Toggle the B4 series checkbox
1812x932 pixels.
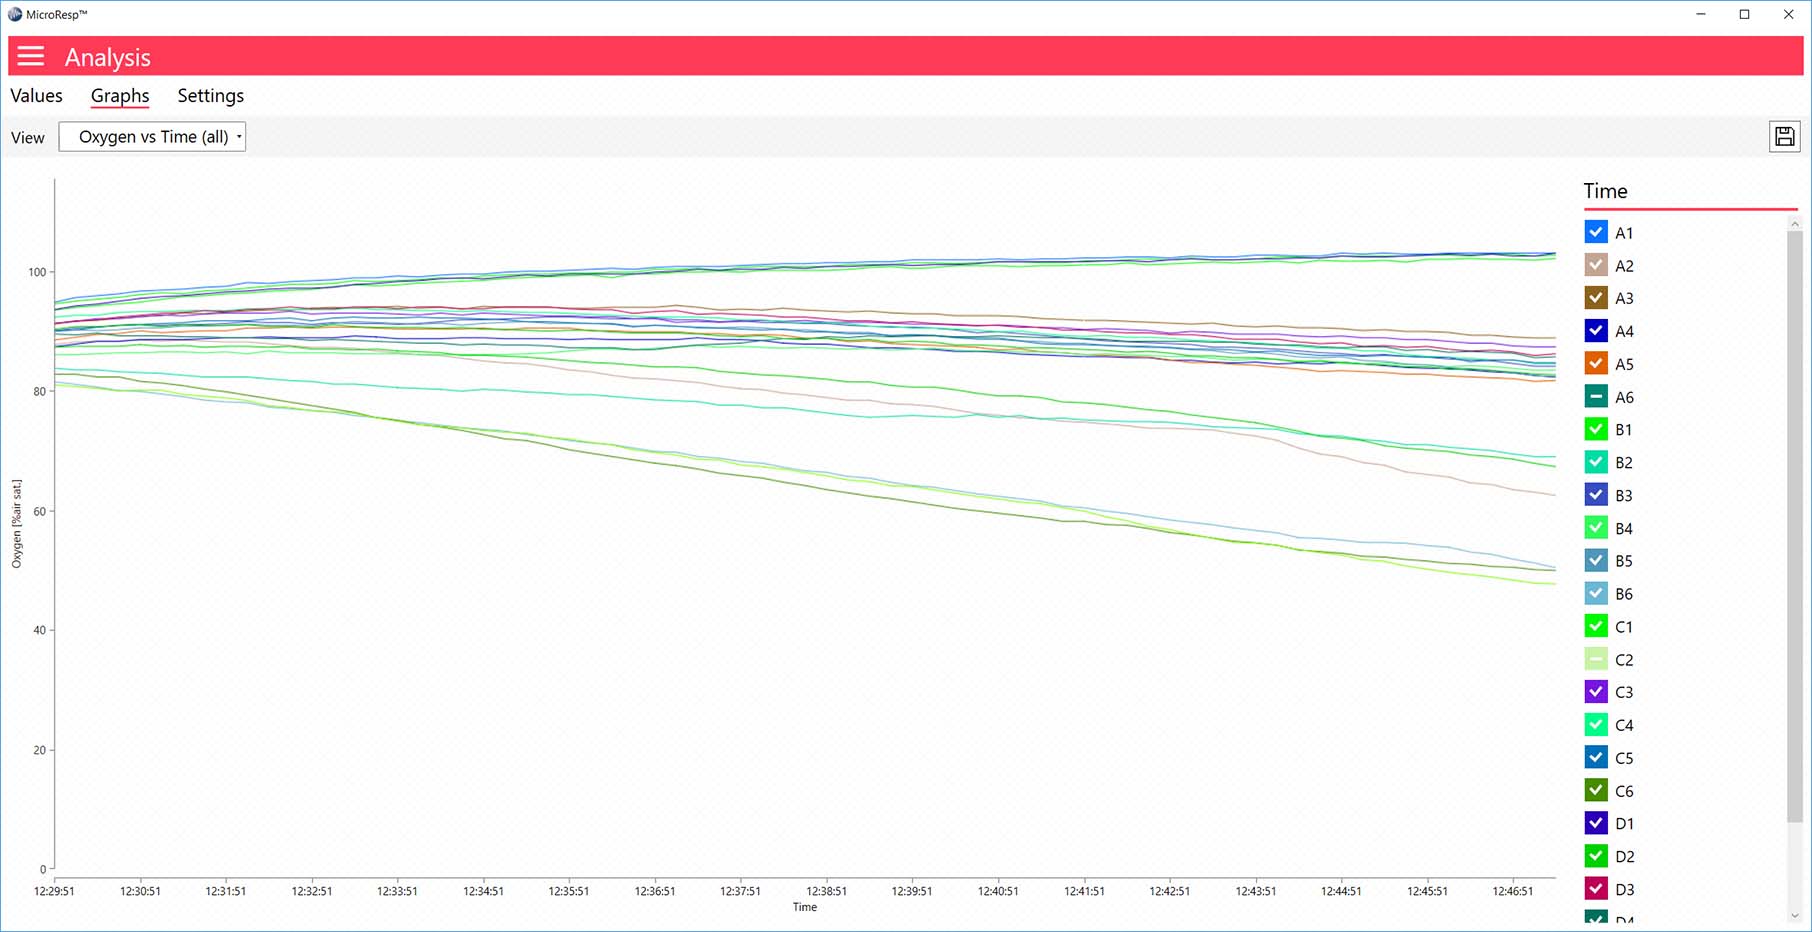1596,528
